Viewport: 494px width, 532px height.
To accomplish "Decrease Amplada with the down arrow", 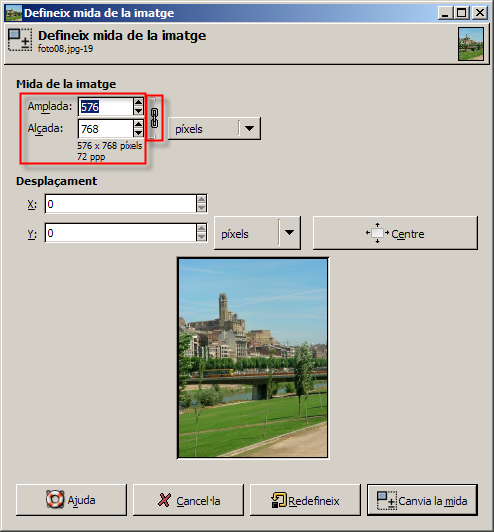I will pos(138,111).
